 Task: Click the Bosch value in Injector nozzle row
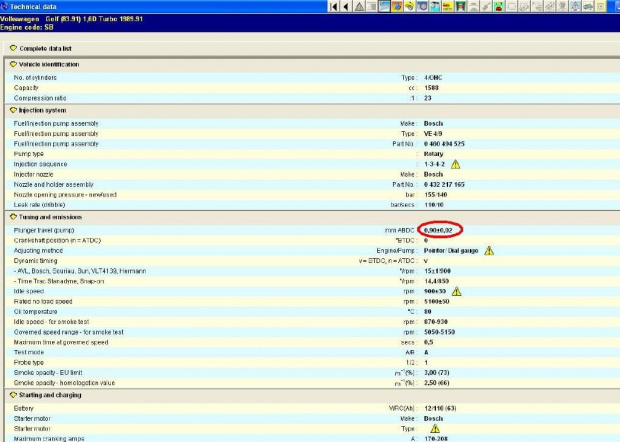point(433,174)
